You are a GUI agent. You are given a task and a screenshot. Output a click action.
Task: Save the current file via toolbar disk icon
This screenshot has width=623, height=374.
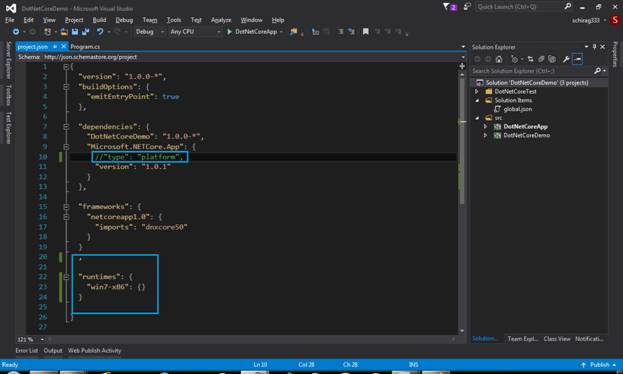(75, 31)
